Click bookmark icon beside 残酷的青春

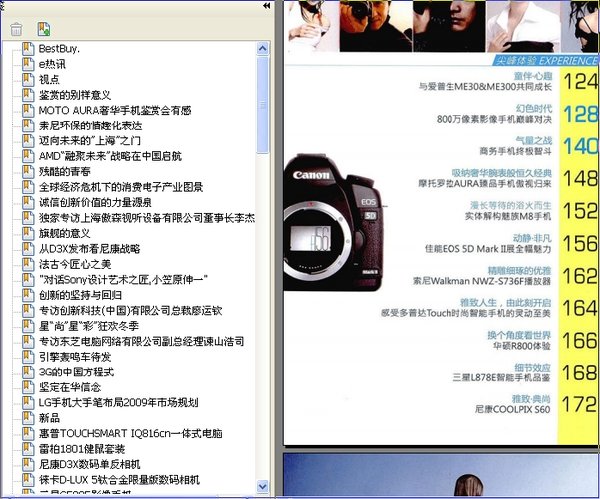(x=28, y=171)
